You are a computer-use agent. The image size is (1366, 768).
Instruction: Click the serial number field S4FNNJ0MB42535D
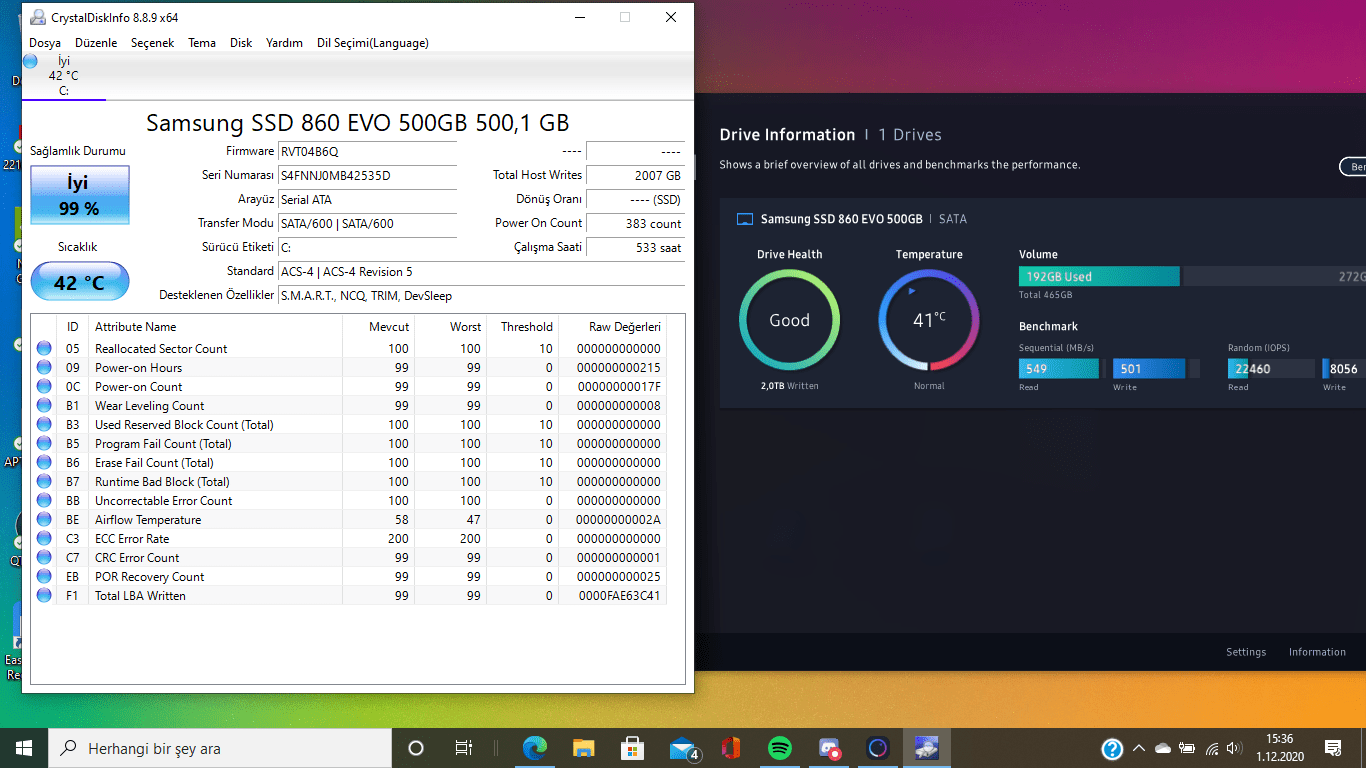[367, 176]
